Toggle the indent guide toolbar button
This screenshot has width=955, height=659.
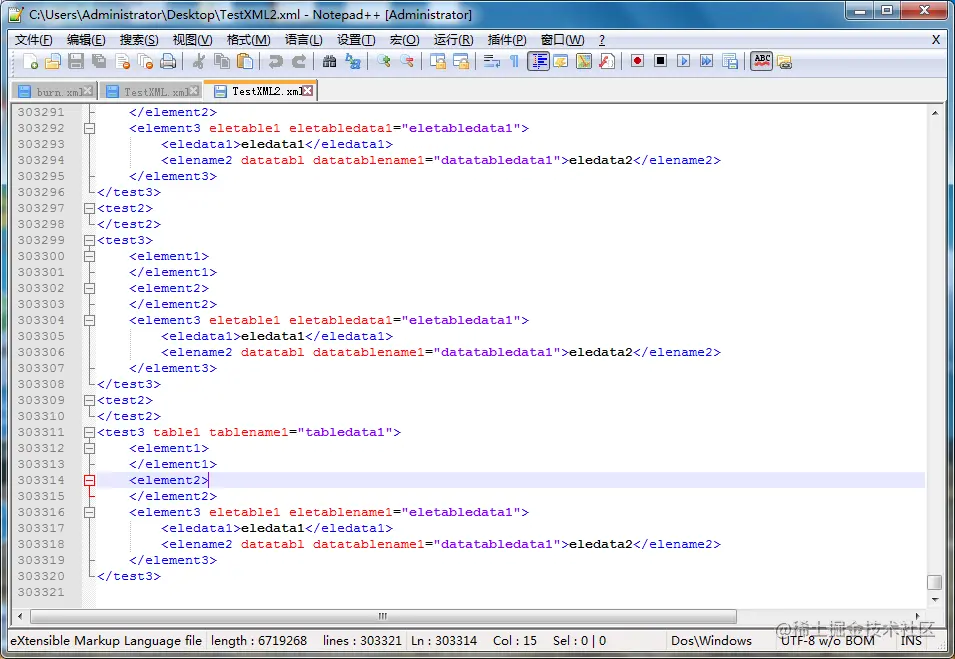point(538,62)
